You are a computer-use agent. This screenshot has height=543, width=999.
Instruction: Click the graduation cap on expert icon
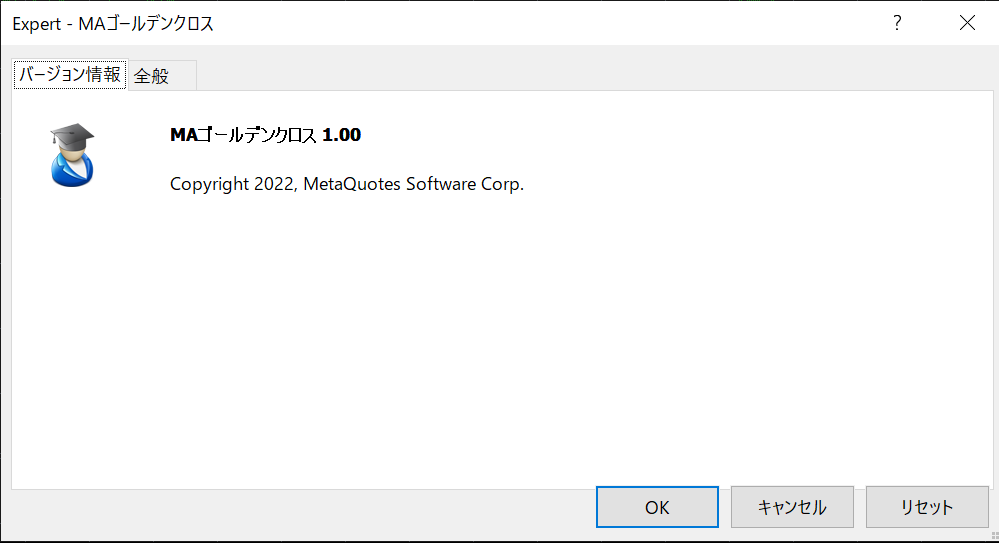click(72, 136)
